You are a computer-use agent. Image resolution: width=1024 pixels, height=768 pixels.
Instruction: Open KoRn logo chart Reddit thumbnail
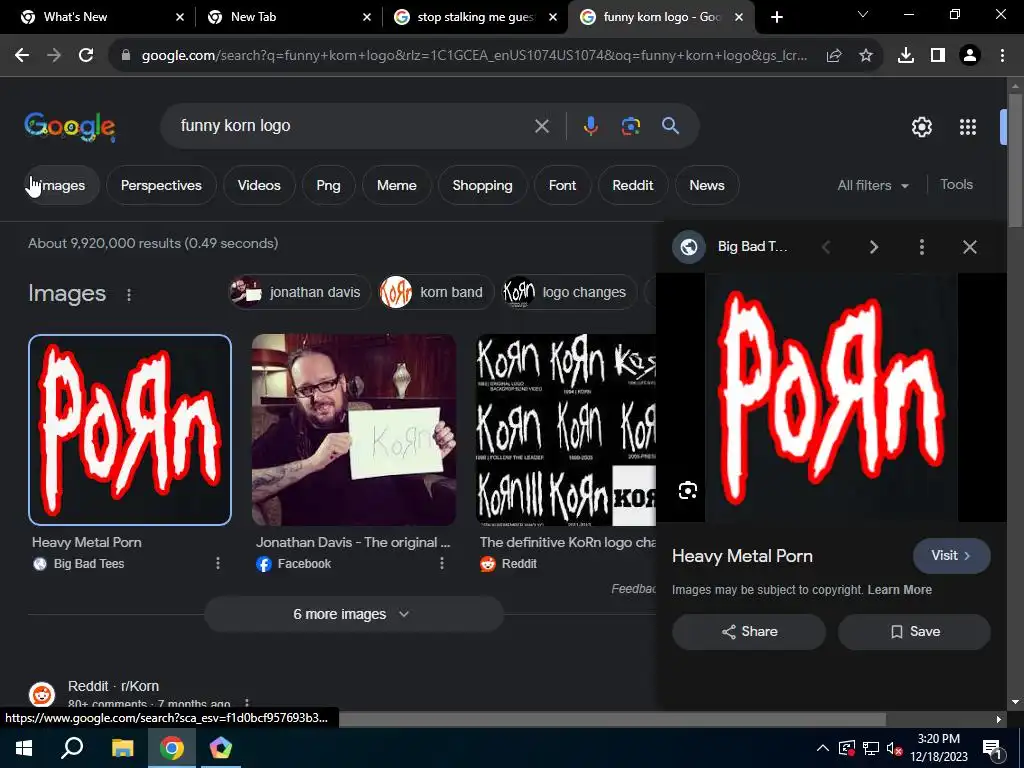(x=566, y=430)
